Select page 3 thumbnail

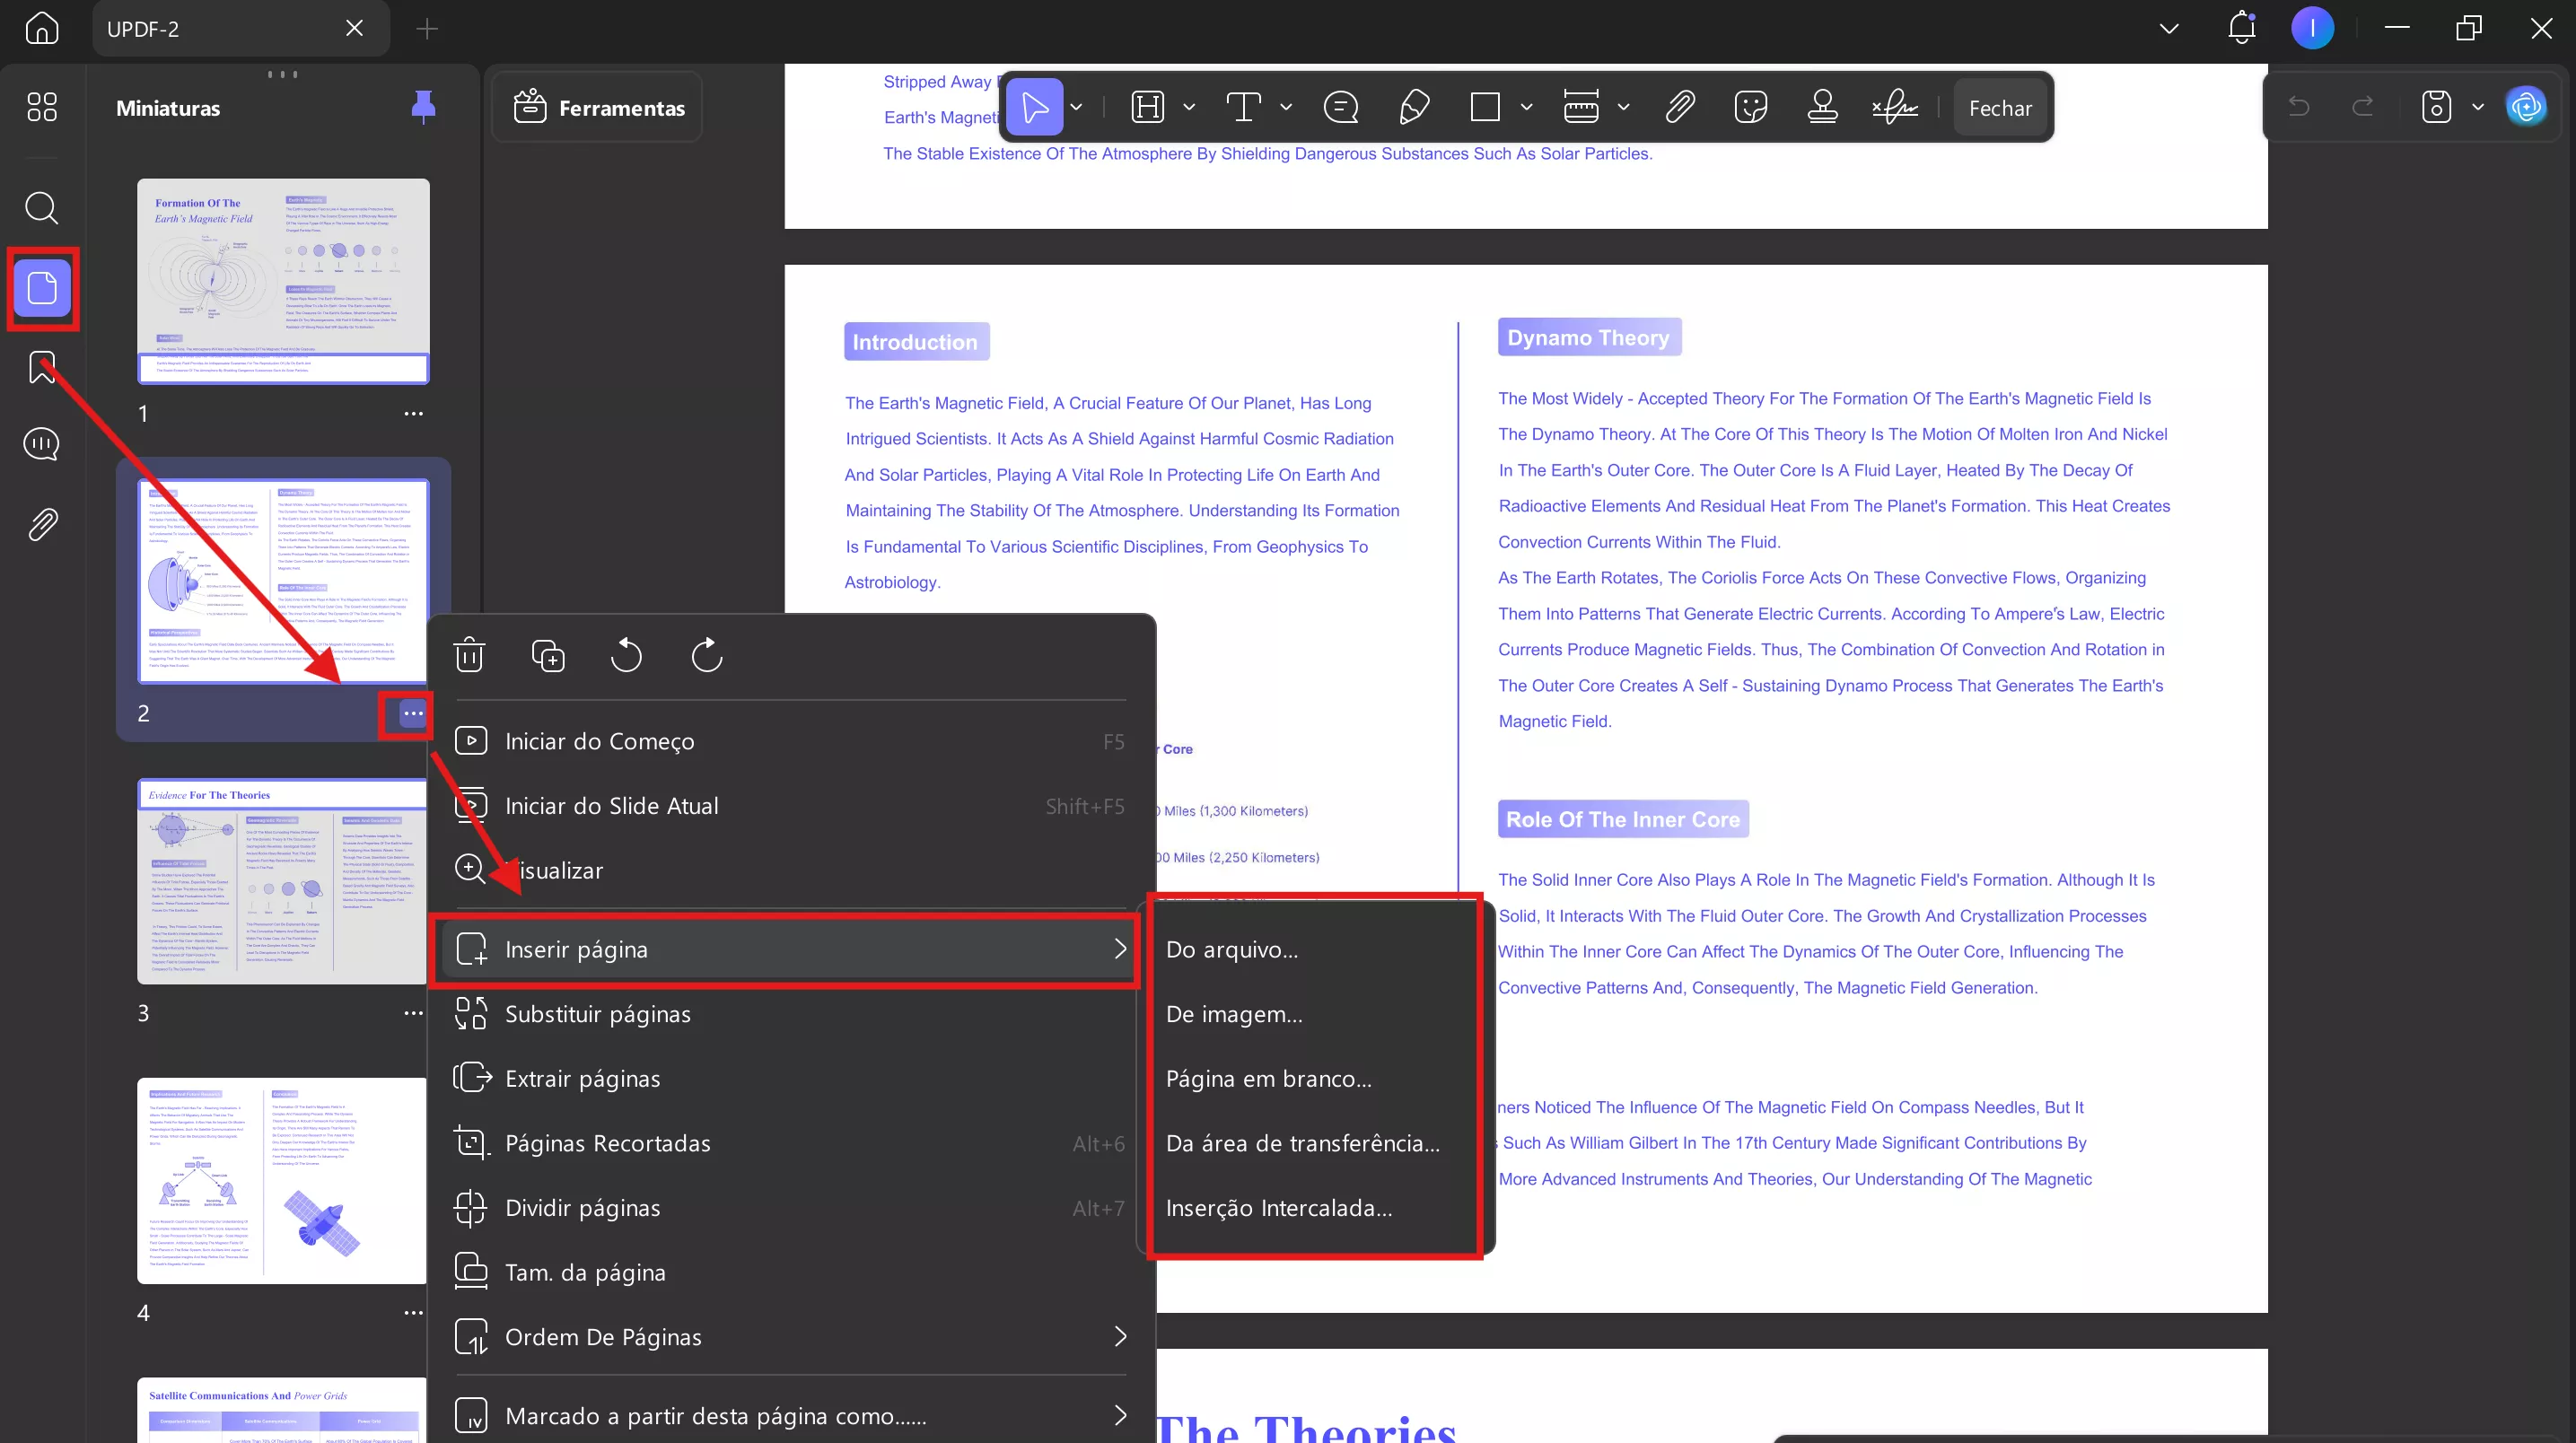[282, 880]
